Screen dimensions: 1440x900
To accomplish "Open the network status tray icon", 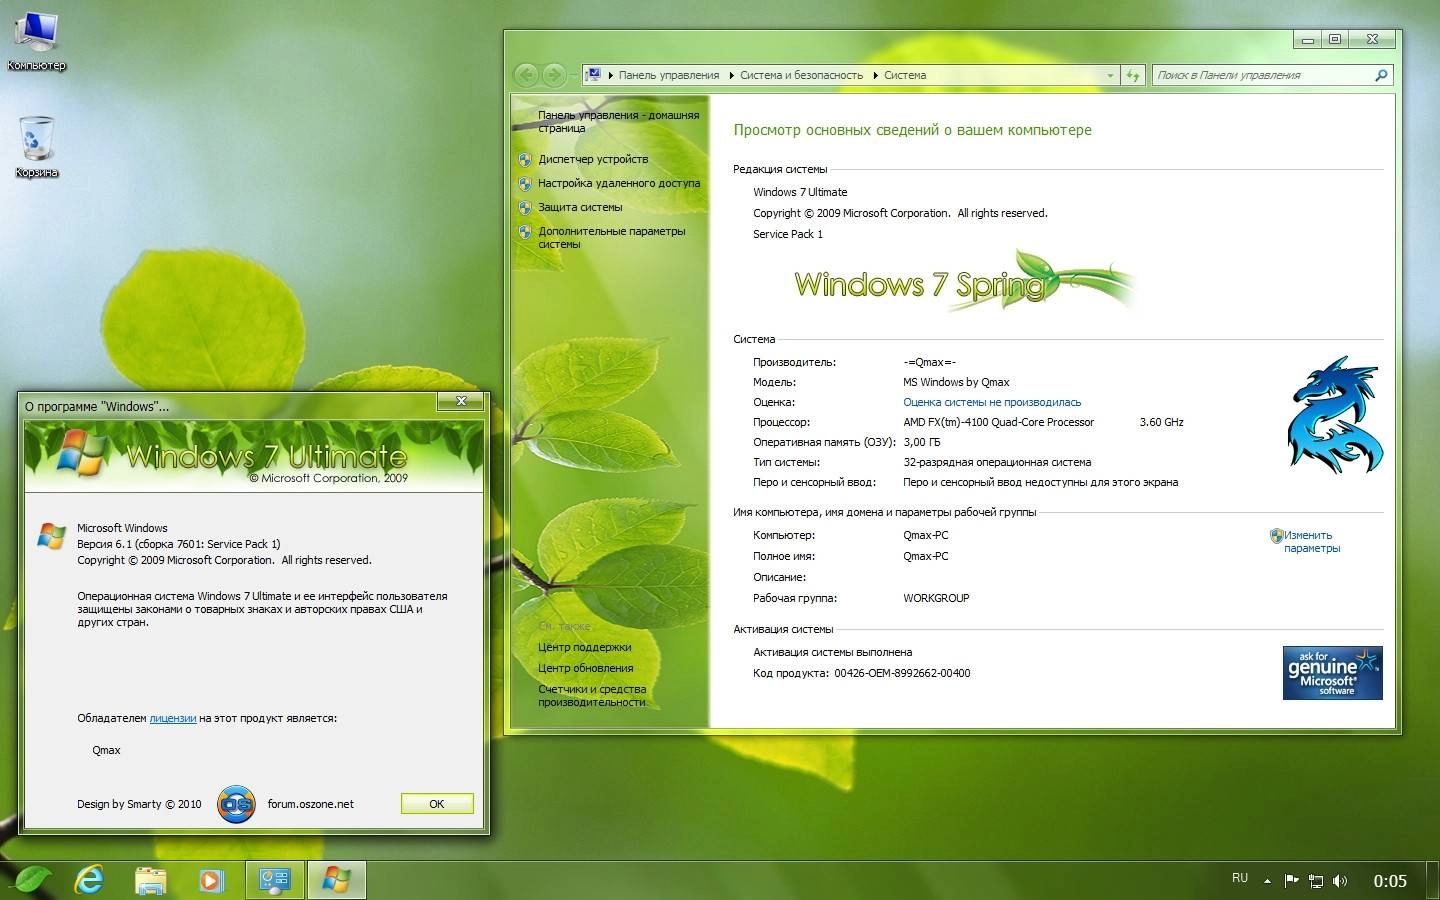I will coord(1315,881).
